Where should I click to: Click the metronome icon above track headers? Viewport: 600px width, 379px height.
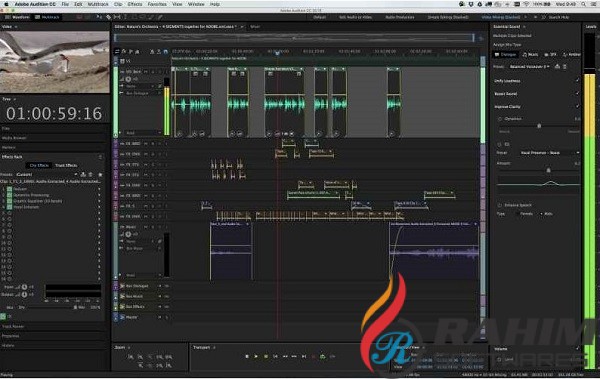(x=152, y=51)
